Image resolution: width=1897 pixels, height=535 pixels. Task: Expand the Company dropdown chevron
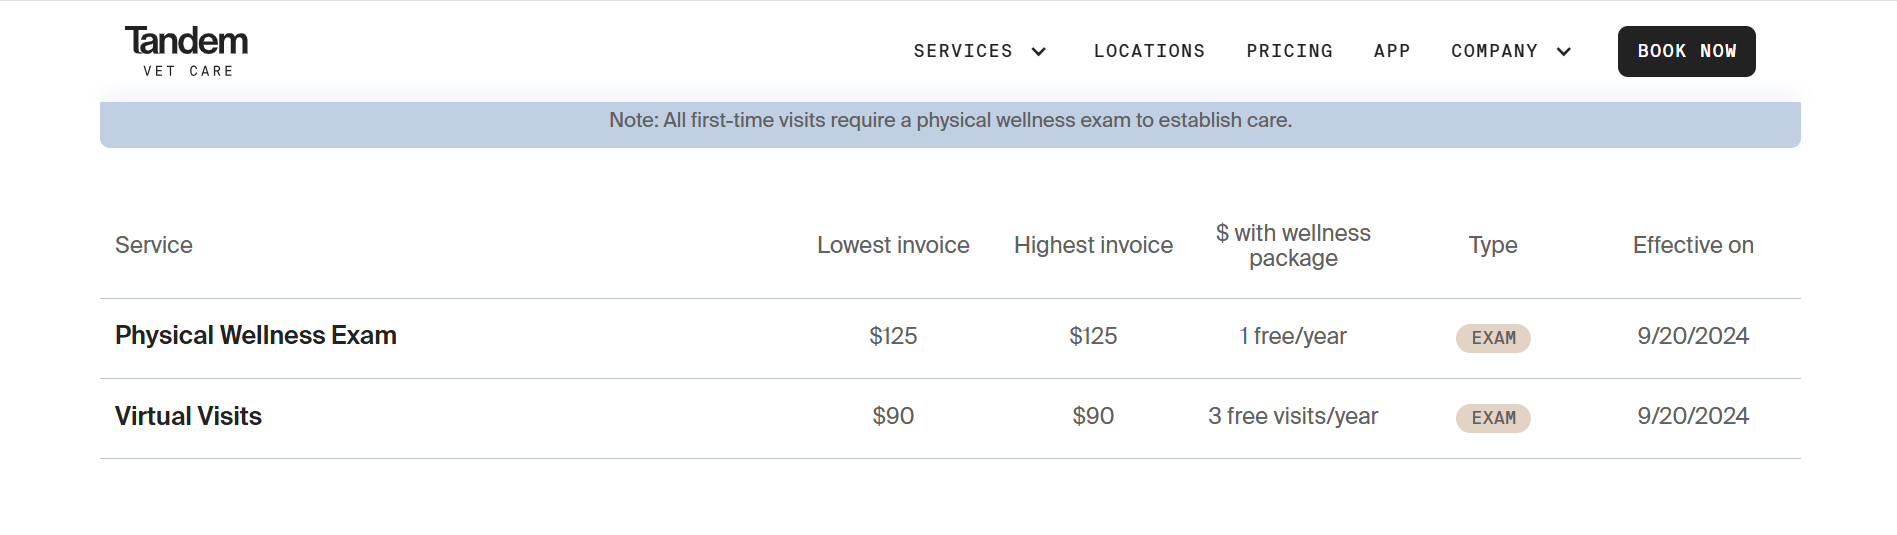(1564, 52)
